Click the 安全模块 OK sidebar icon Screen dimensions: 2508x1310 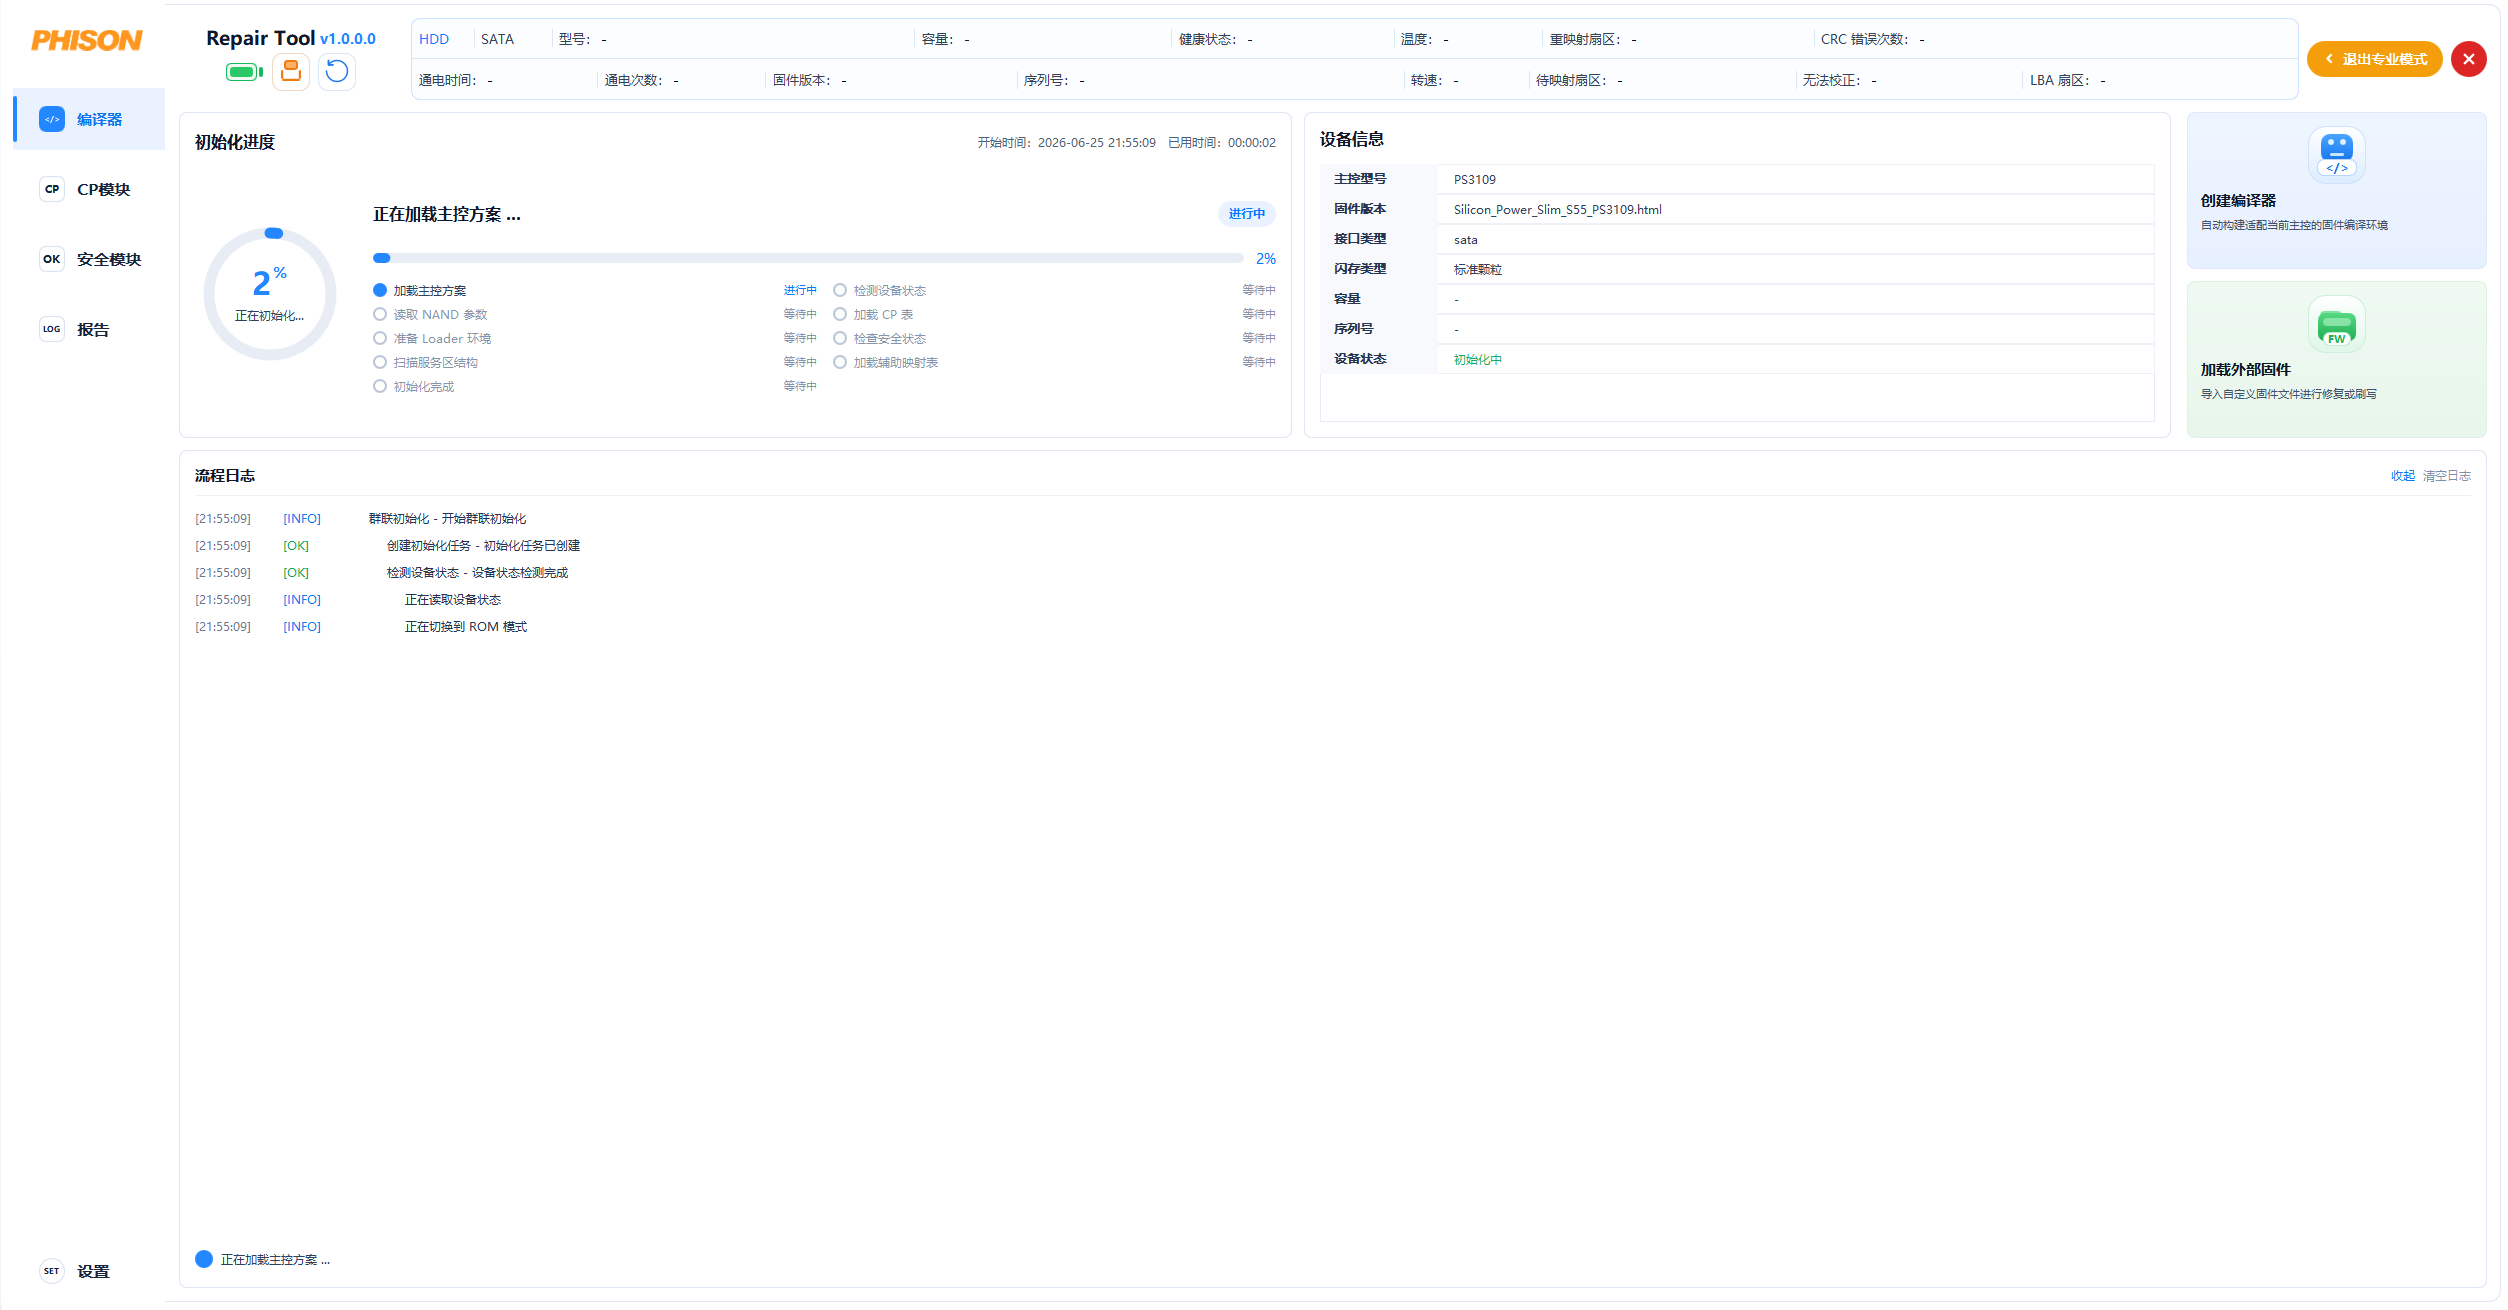tap(52, 259)
